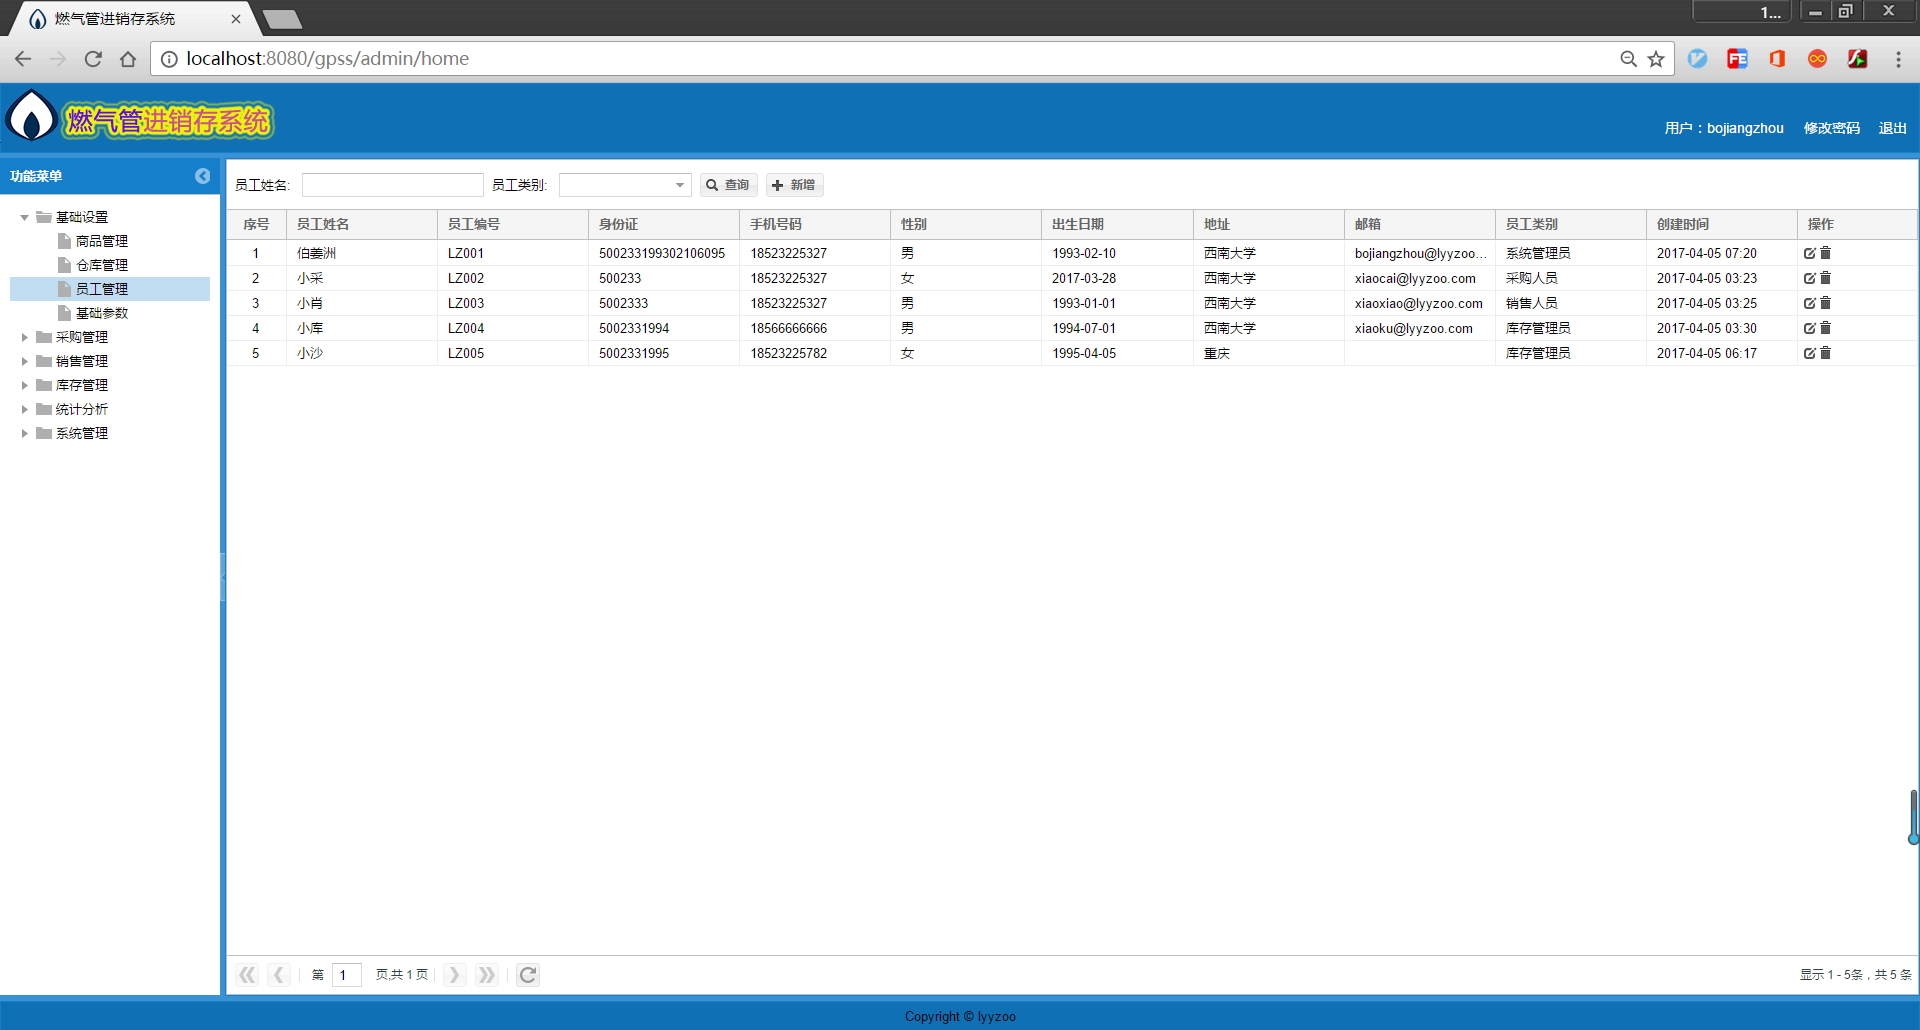
Task: Delete the employee row LZ004
Action: (1825, 328)
